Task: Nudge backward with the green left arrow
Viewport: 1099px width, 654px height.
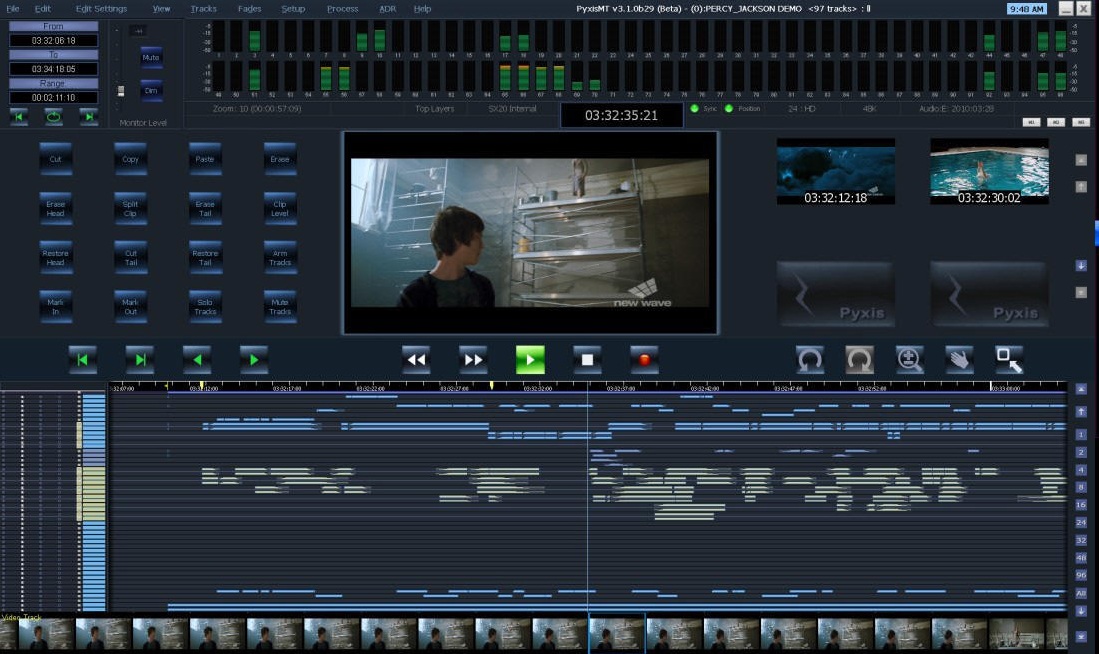Action: (x=197, y=360)
